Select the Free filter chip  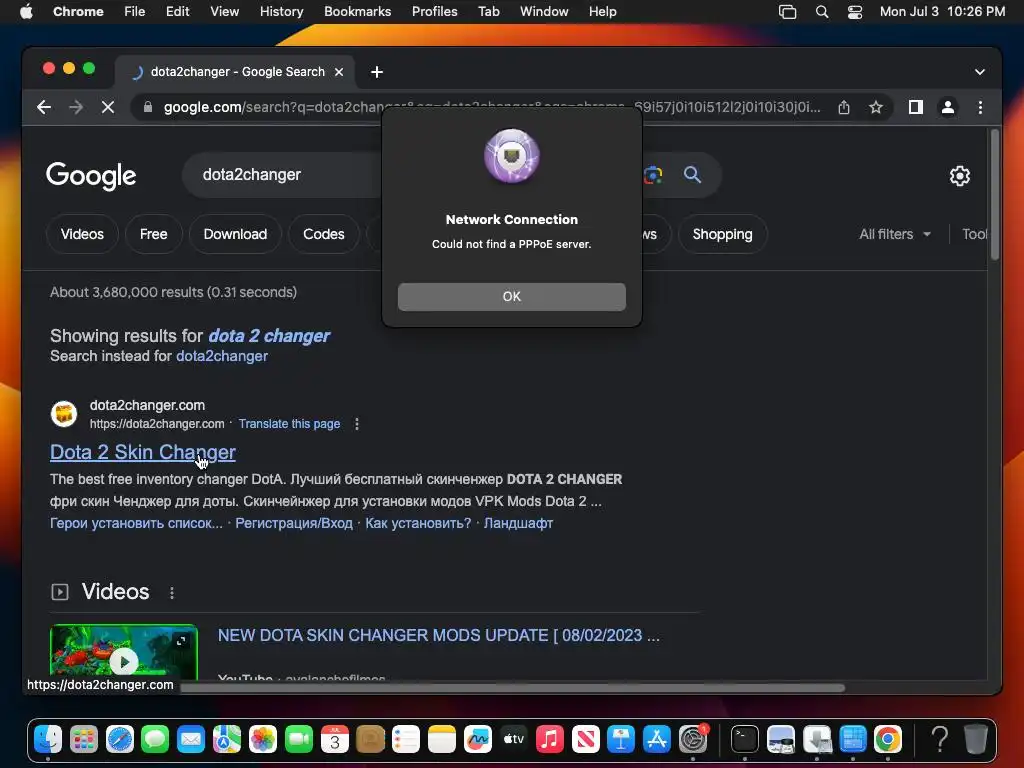[153, 234]
